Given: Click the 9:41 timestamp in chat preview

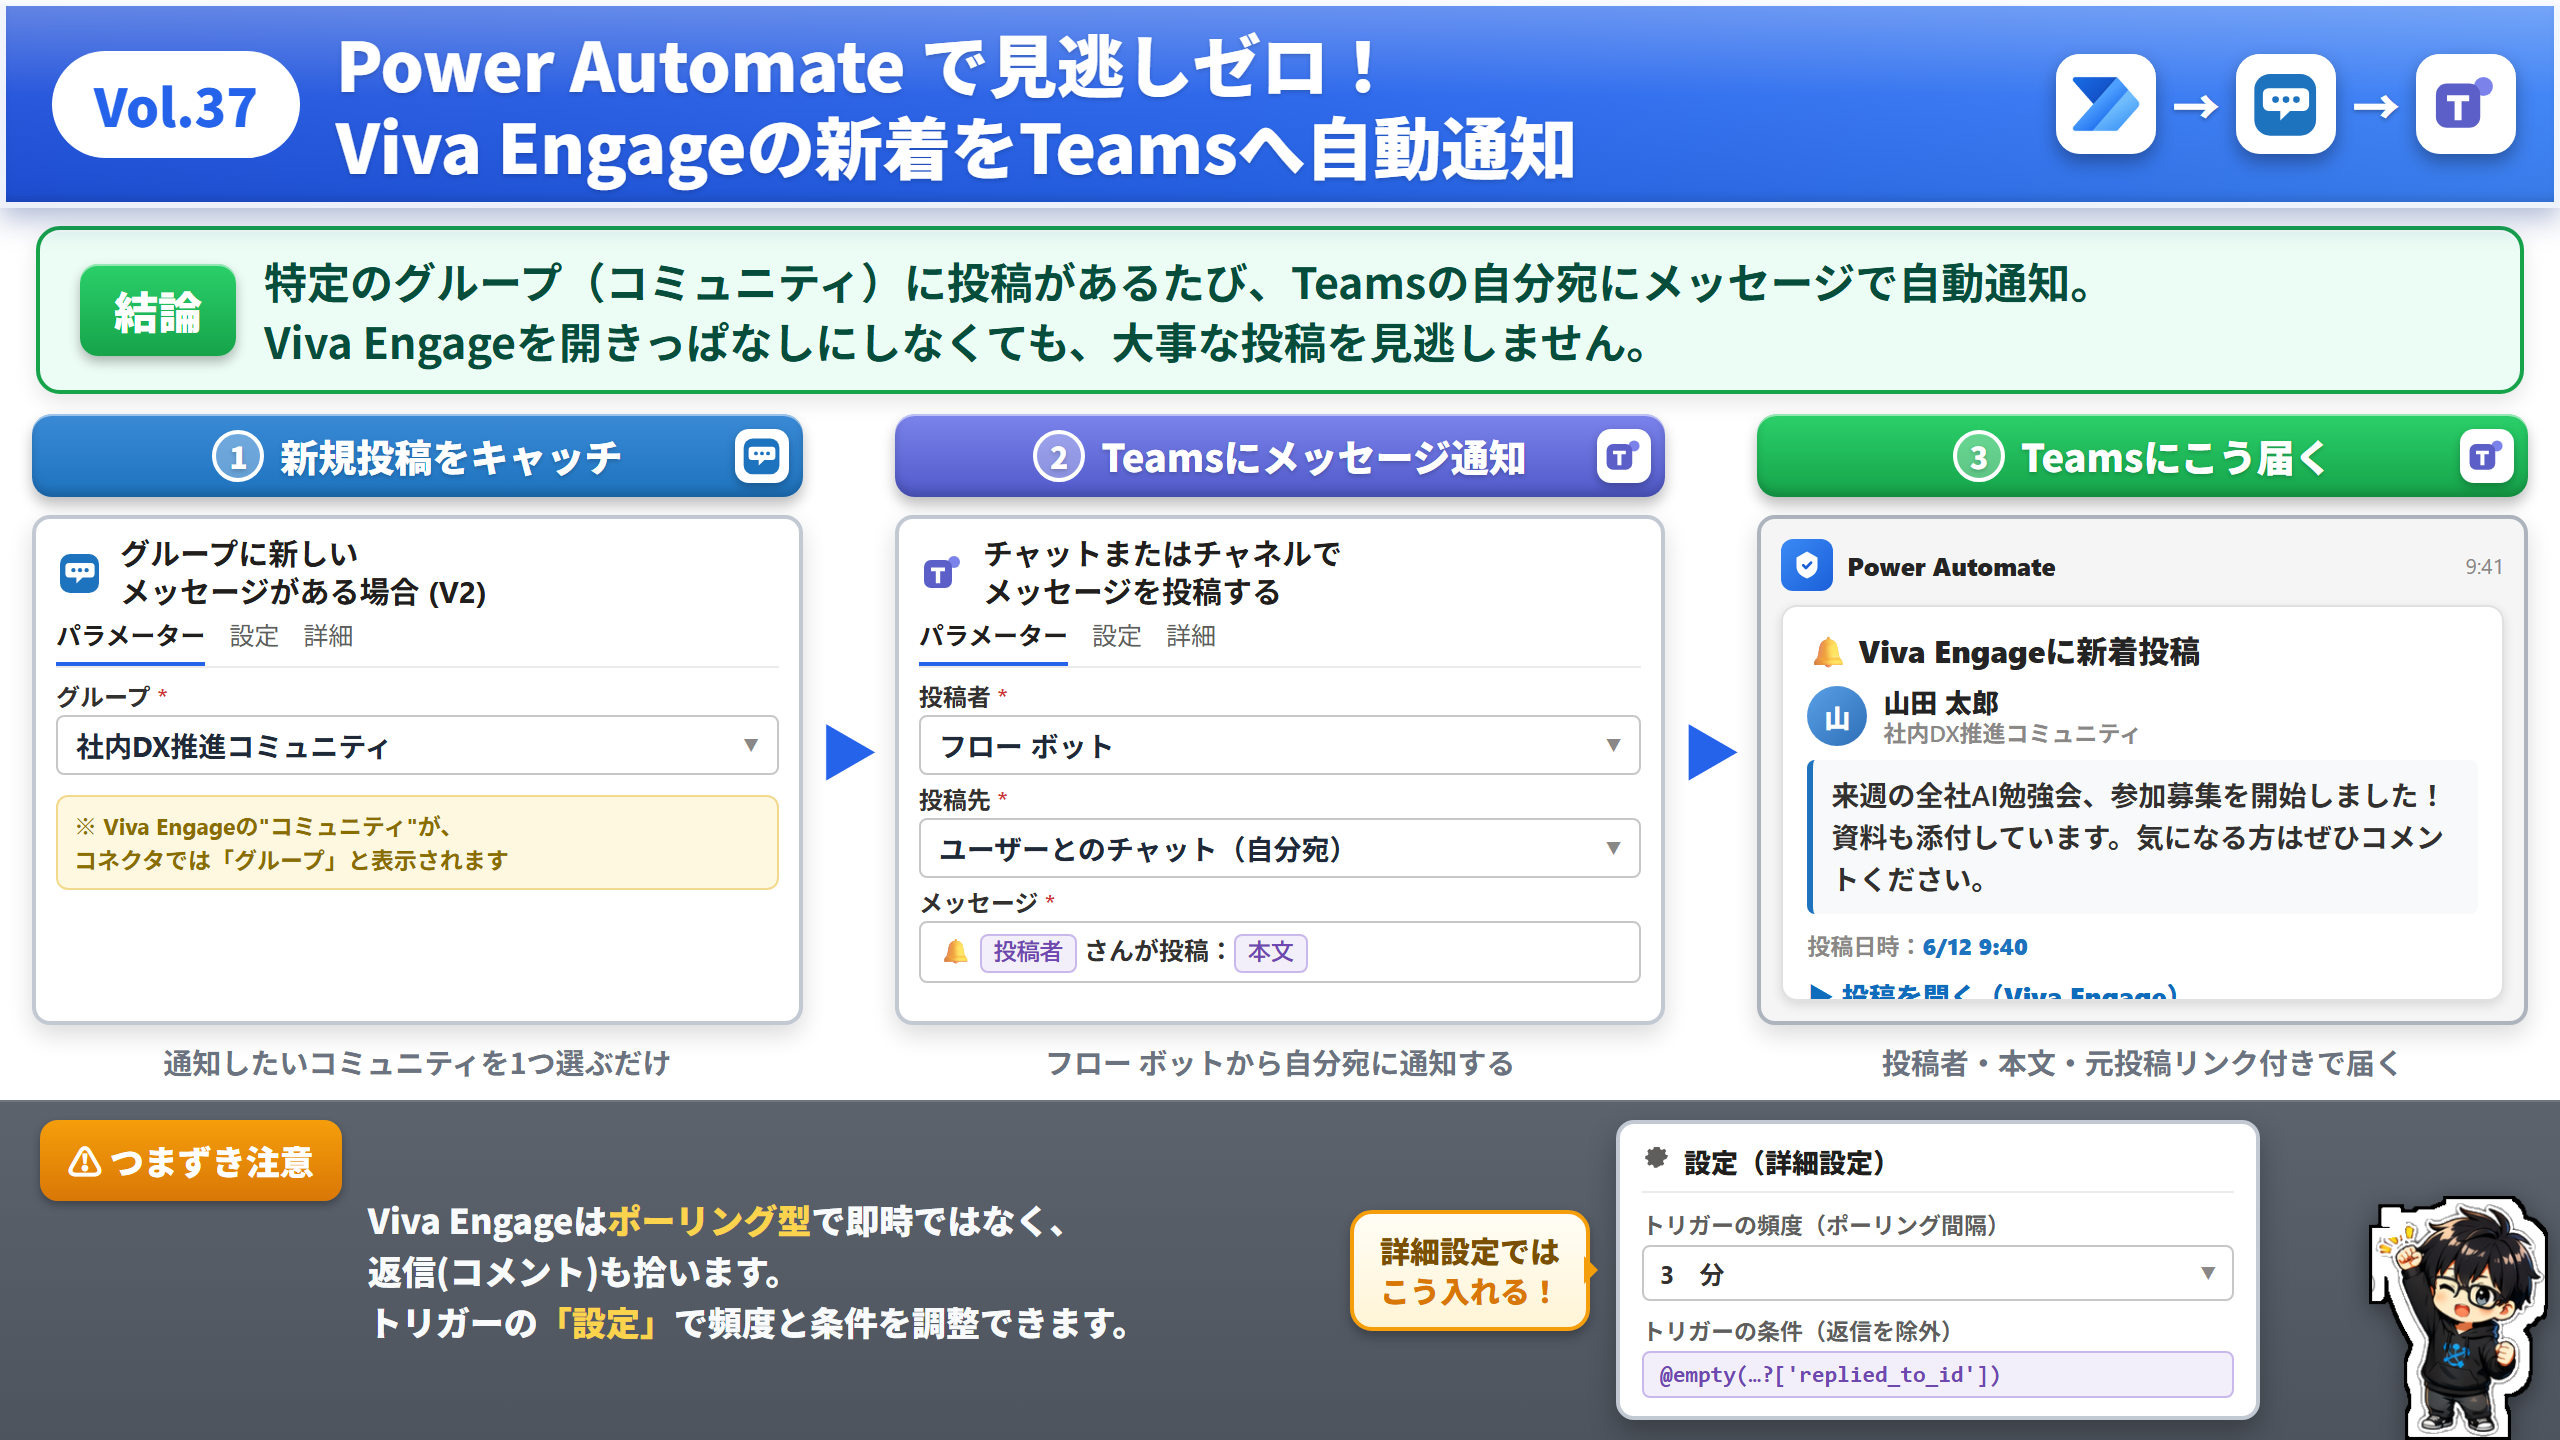Looking at the screenshot, I should click(2484, 567).
